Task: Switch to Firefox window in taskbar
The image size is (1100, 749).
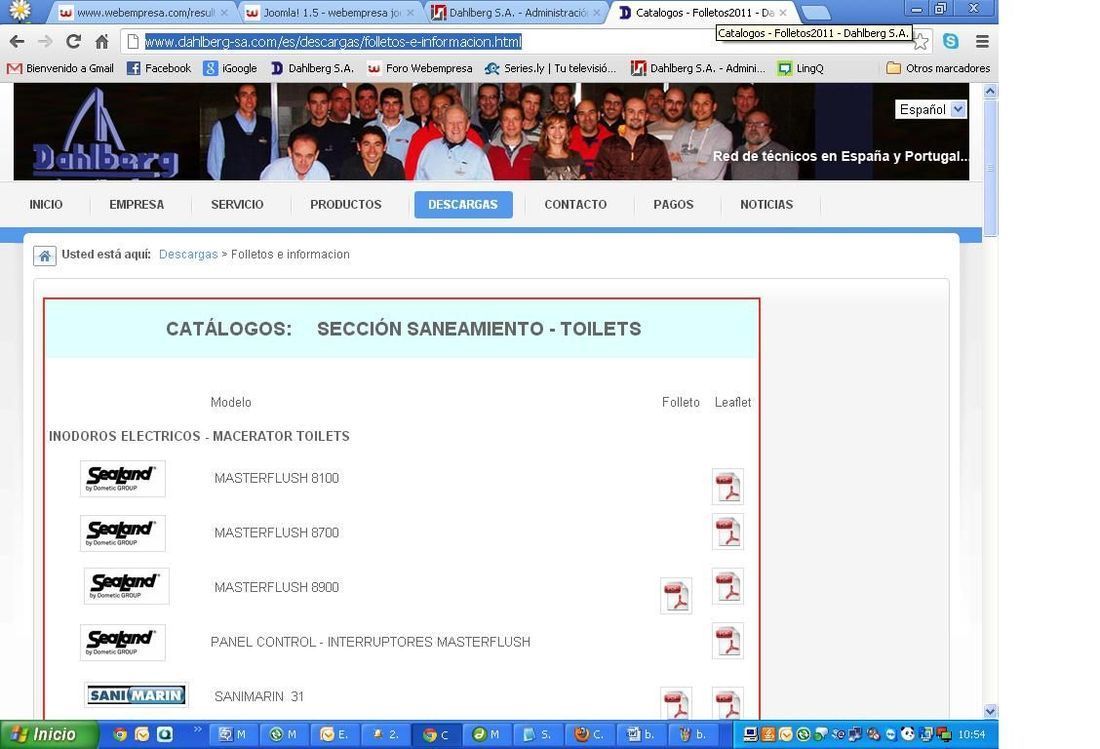Action: [x=590, y=734]
